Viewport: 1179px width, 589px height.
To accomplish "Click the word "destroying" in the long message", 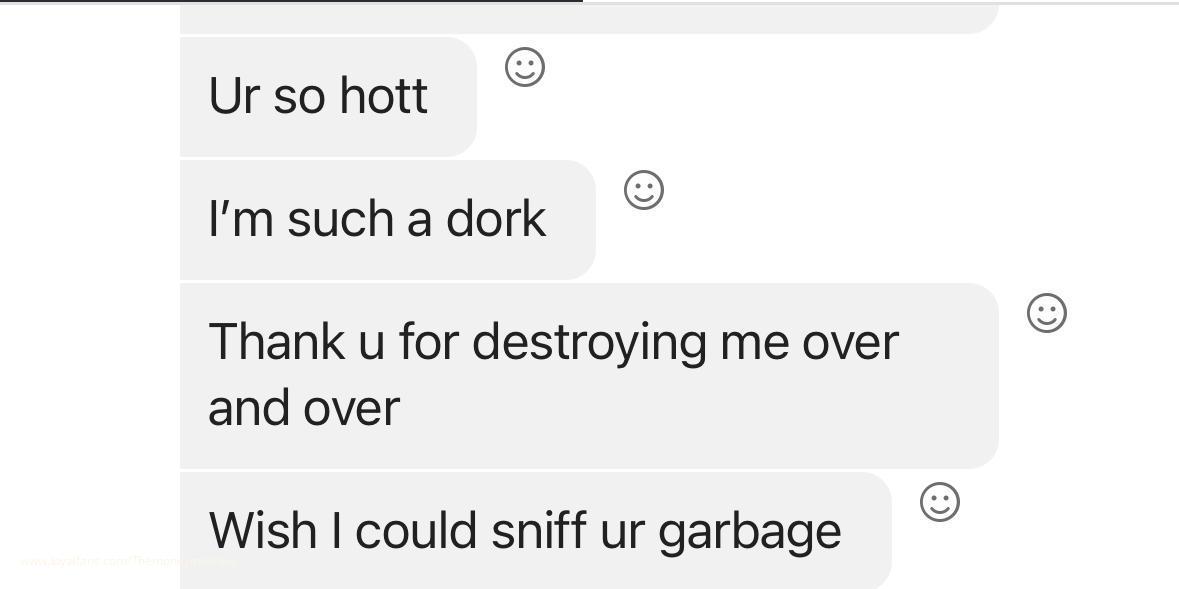I will (x=590, y=343).
